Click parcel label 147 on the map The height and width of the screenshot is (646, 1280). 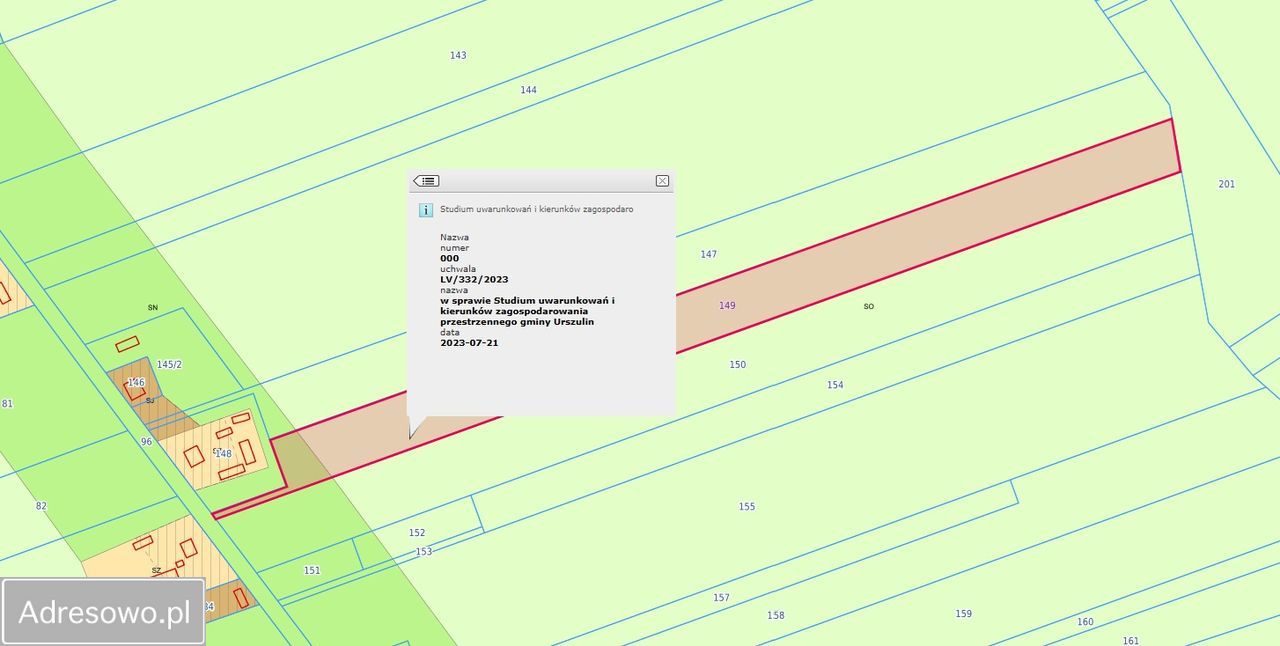pos(708,254)
